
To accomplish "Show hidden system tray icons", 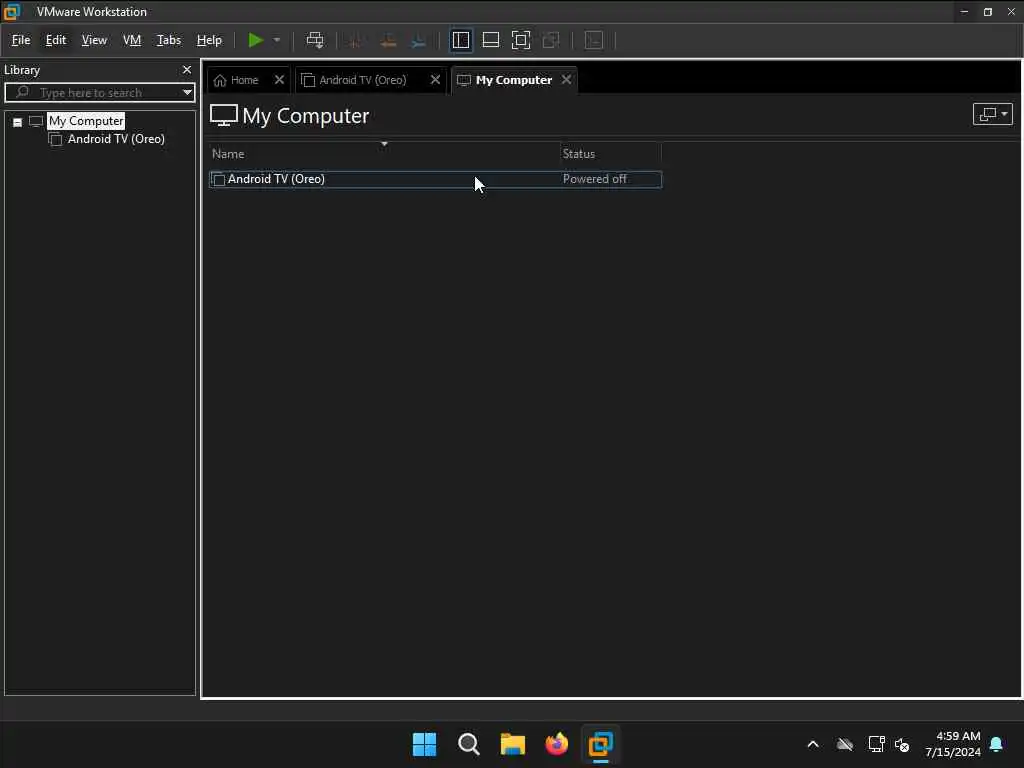I will pos(813,744).
